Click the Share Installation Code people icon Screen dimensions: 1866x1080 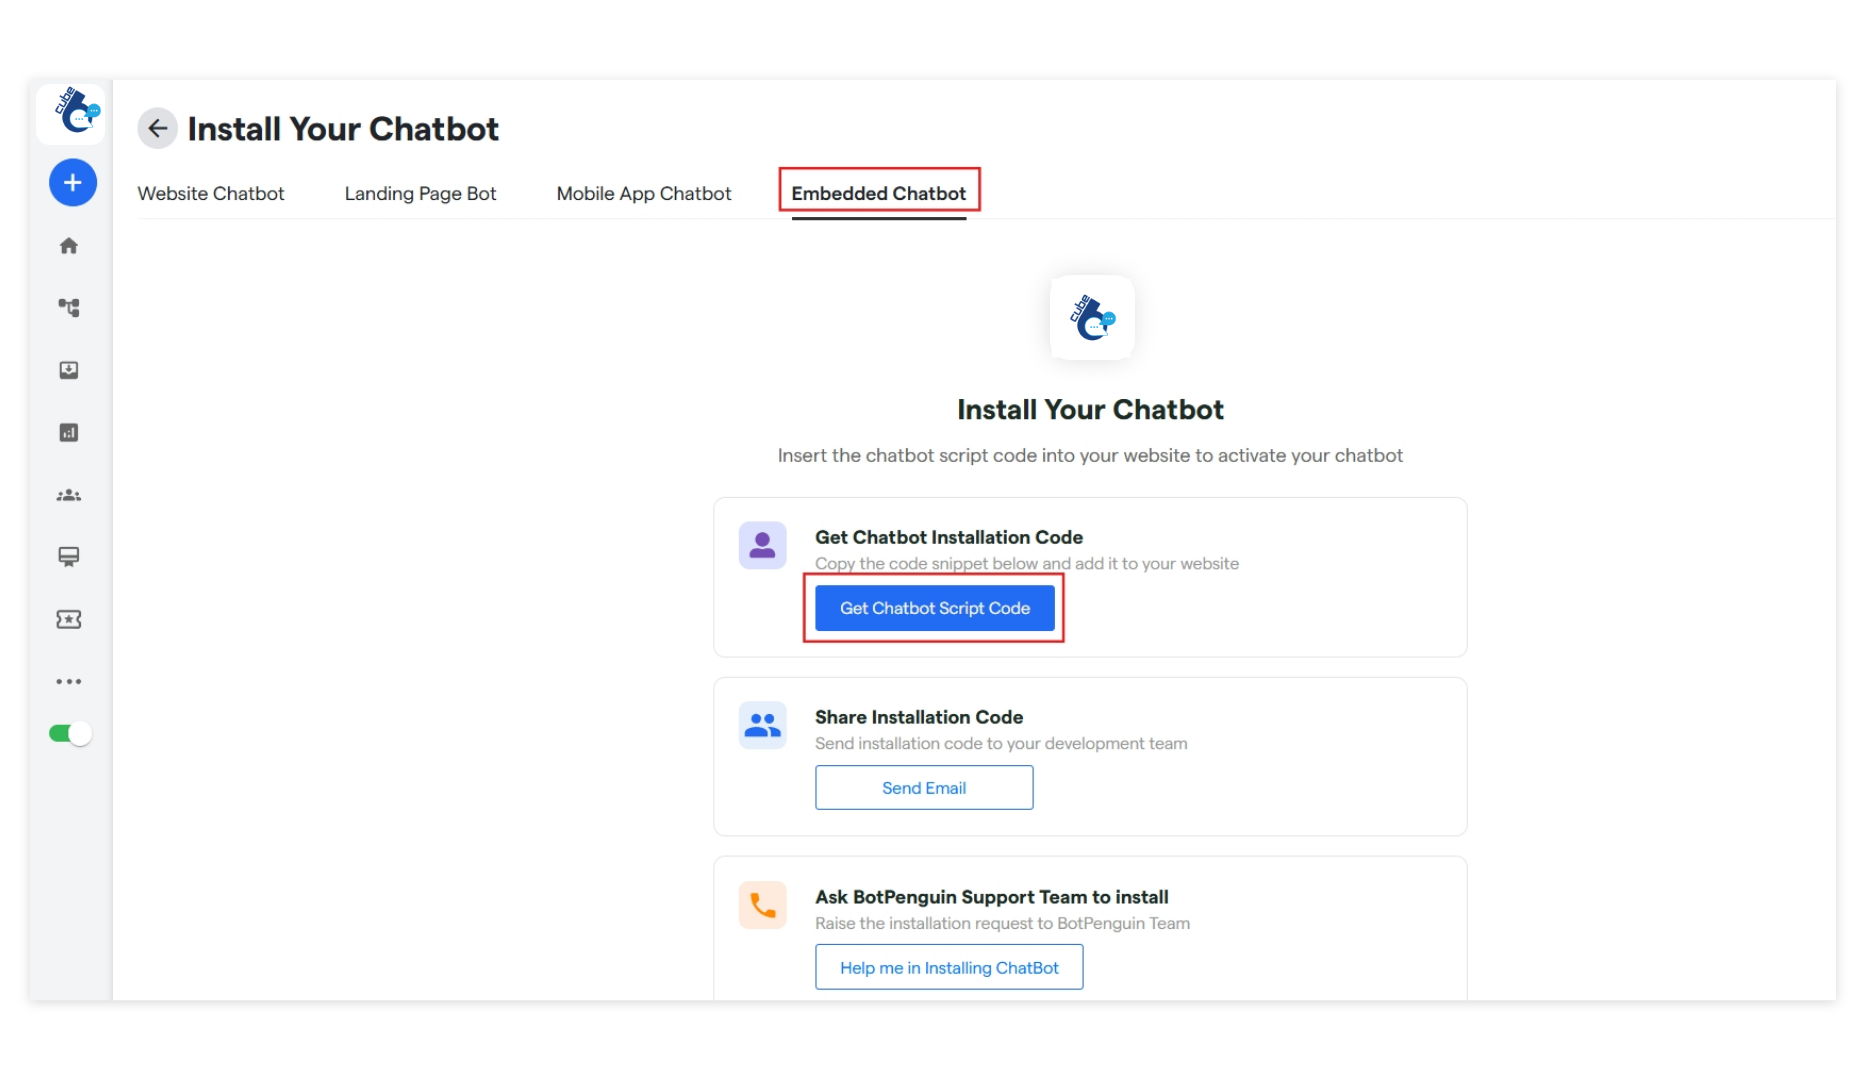coord(762,724)
